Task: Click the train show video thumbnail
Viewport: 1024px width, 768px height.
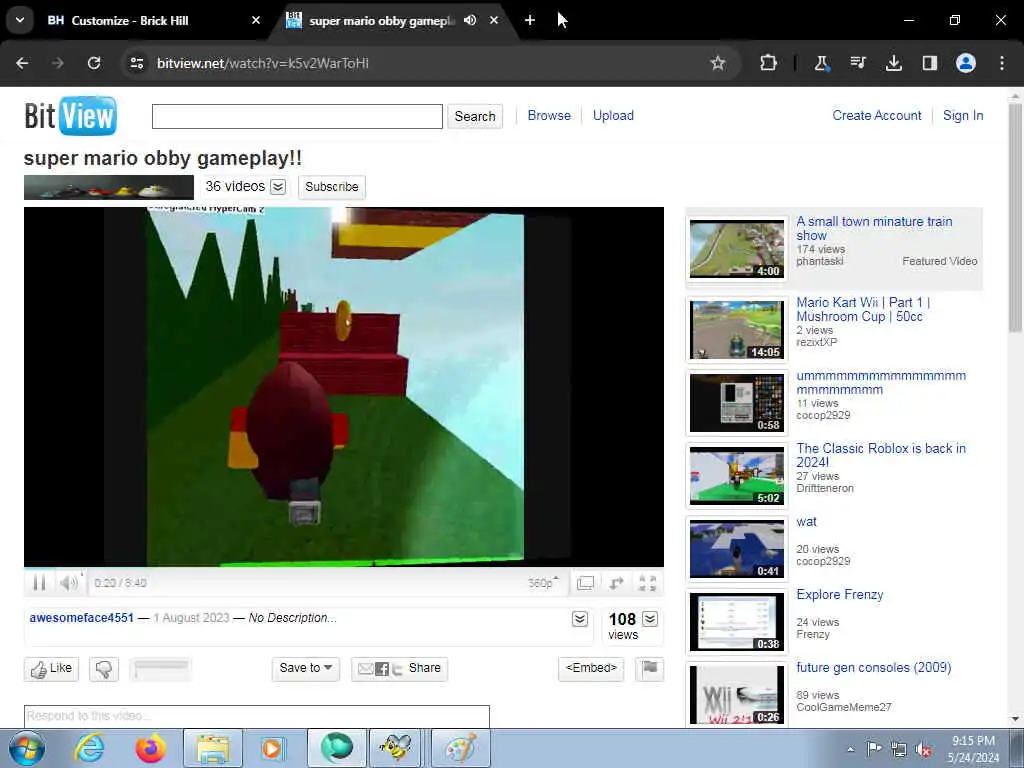Action: pos(737,249)
